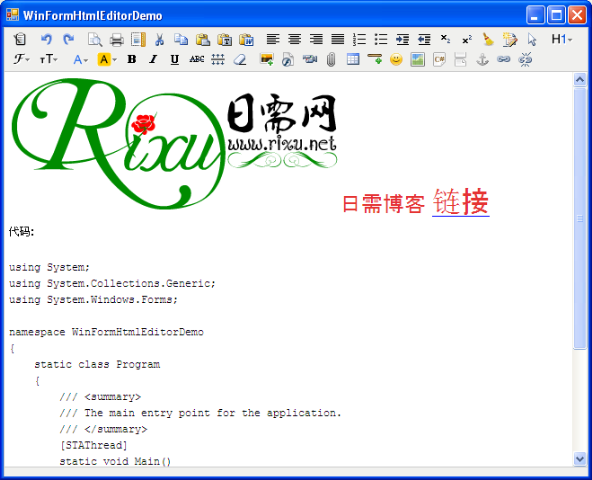Open the font size dropdown

point(49,59)
